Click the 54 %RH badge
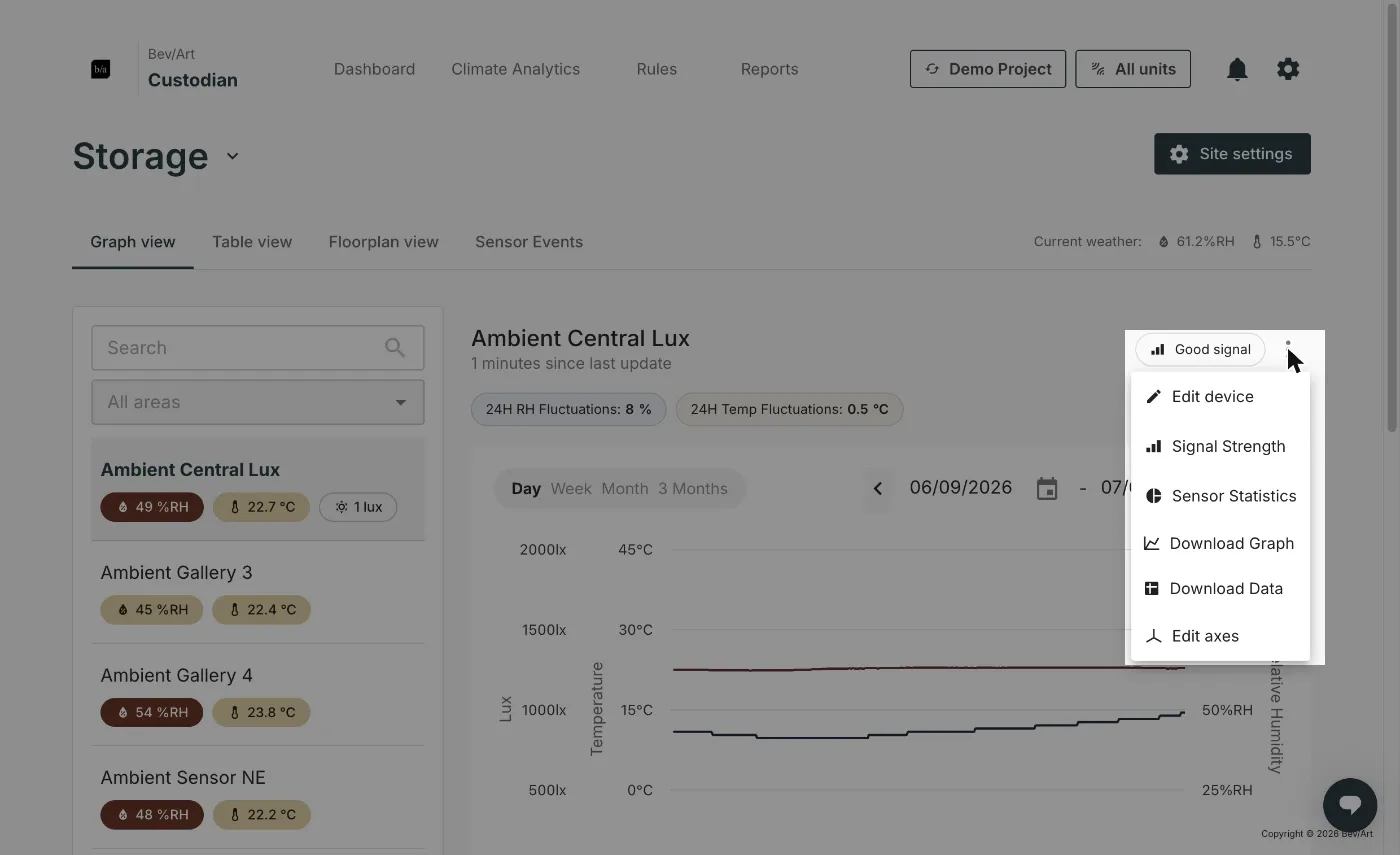The image size is (1400, 855). click(x=152, y=713)
